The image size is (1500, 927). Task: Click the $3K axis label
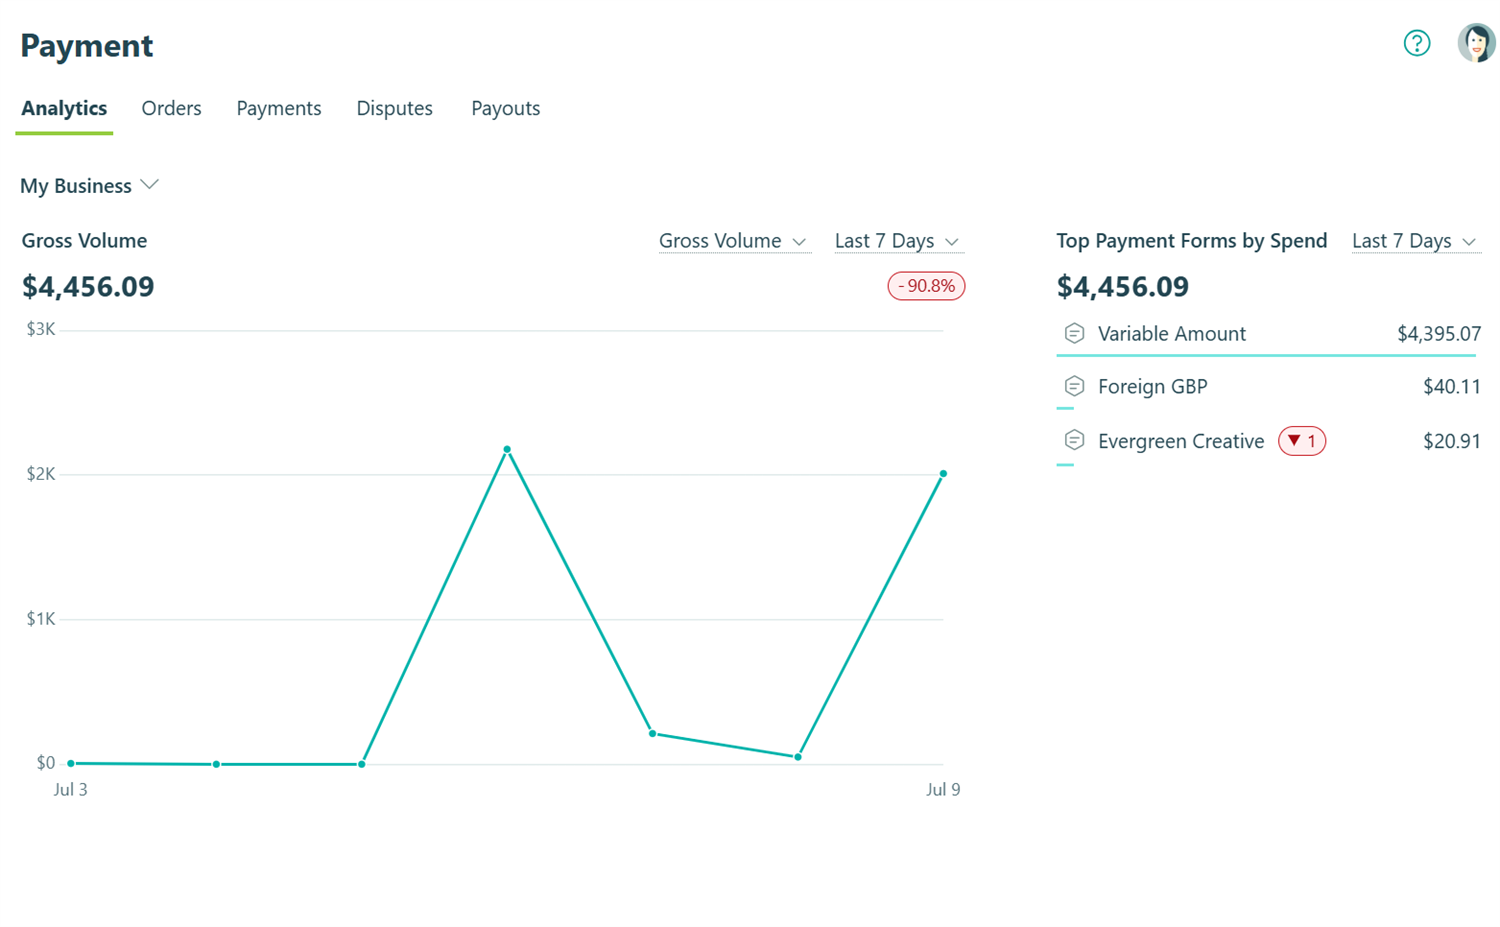pos(41,329)
